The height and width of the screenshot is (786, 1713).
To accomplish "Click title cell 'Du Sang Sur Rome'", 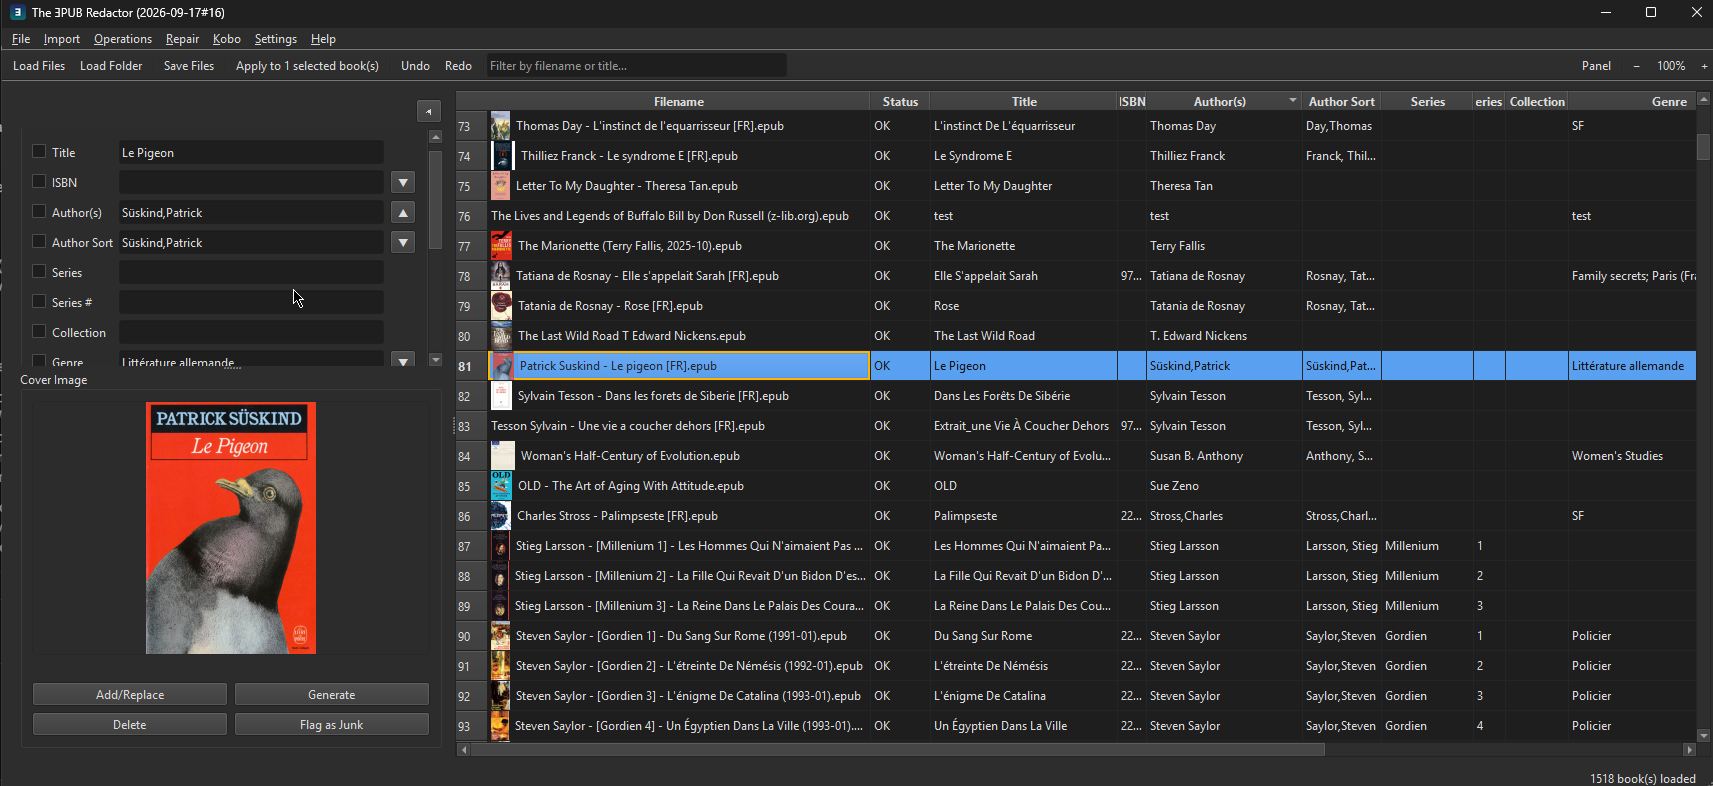I will [1023, 636].
